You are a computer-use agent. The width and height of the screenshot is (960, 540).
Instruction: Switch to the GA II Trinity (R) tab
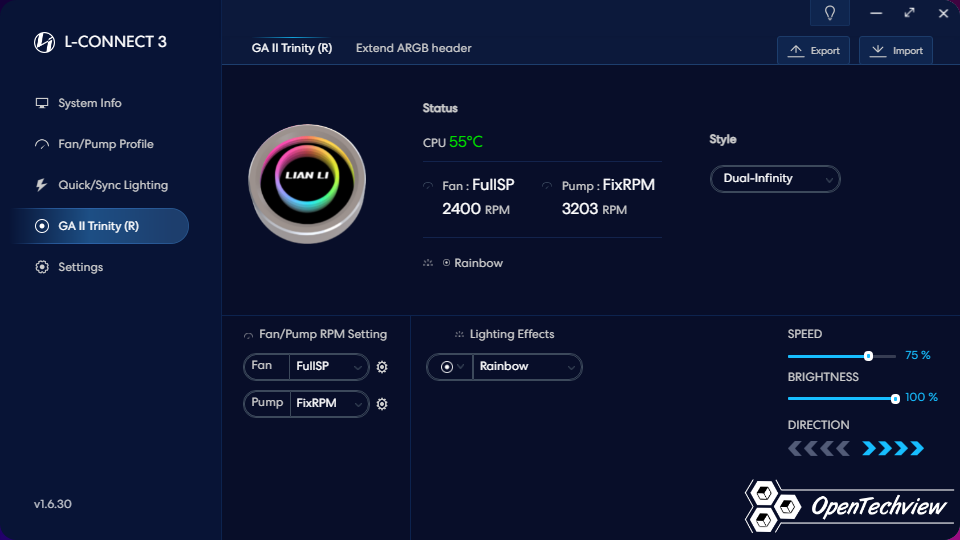pyautogui.click(x=291, y=48)
